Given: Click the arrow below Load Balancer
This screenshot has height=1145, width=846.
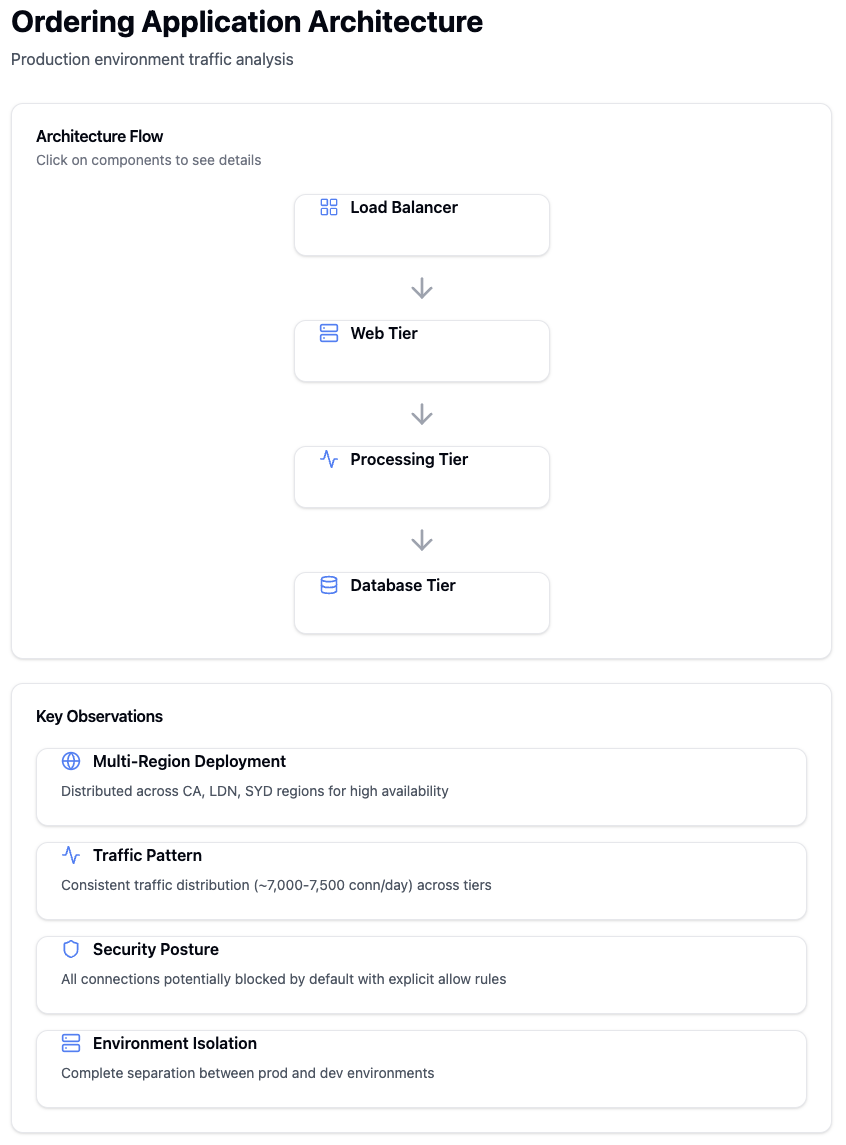Looking at the screenshot, I should 422,288.
